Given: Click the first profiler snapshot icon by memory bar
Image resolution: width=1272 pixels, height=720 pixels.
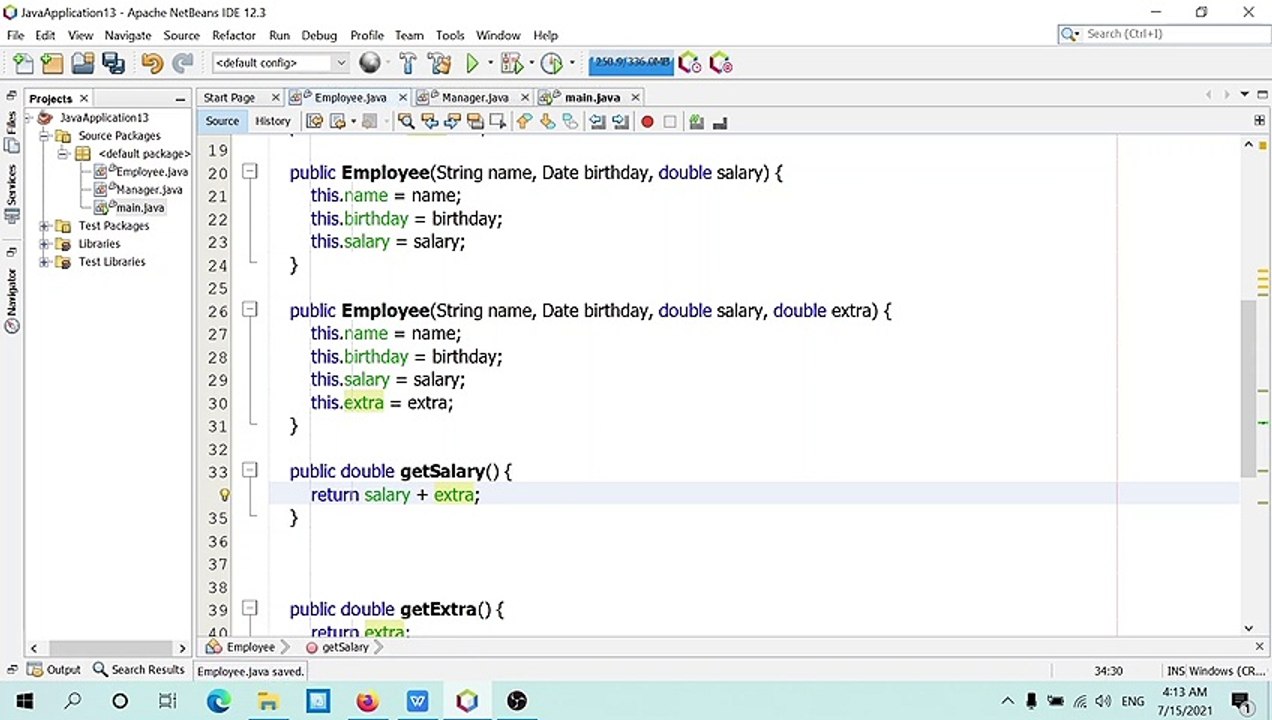Looking at the screenshot, I should click(x=689, y=63).
